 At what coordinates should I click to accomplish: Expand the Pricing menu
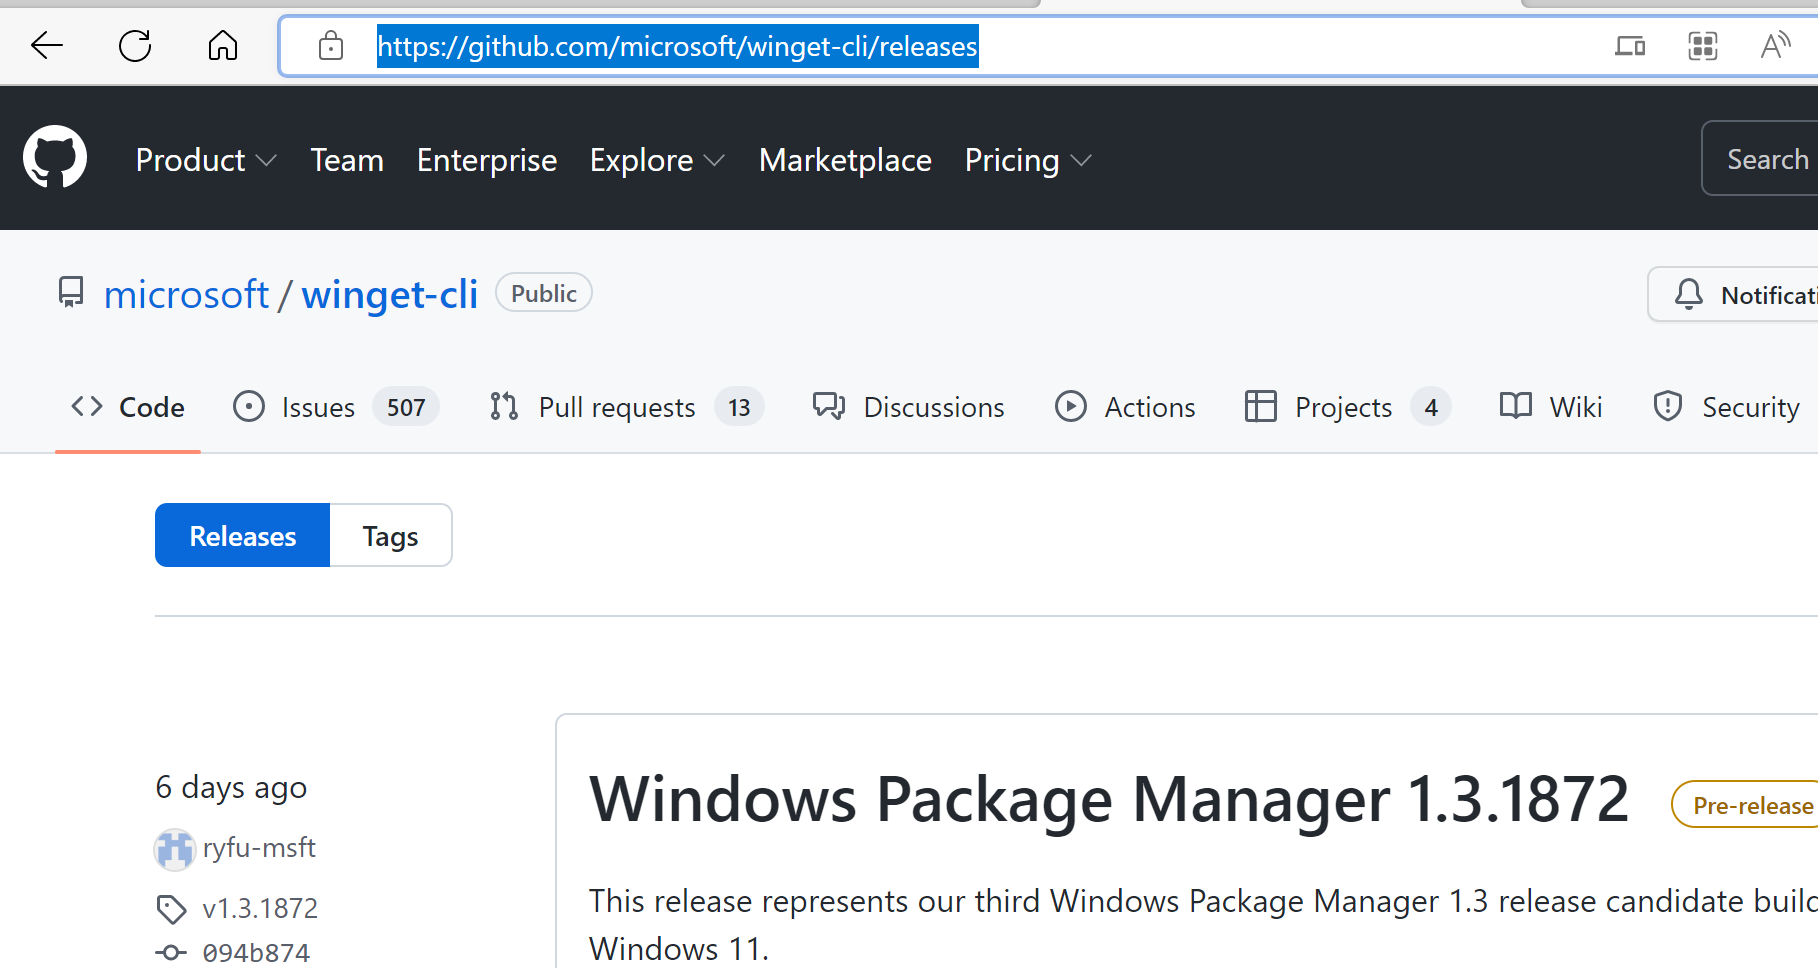coord(1027,160)
